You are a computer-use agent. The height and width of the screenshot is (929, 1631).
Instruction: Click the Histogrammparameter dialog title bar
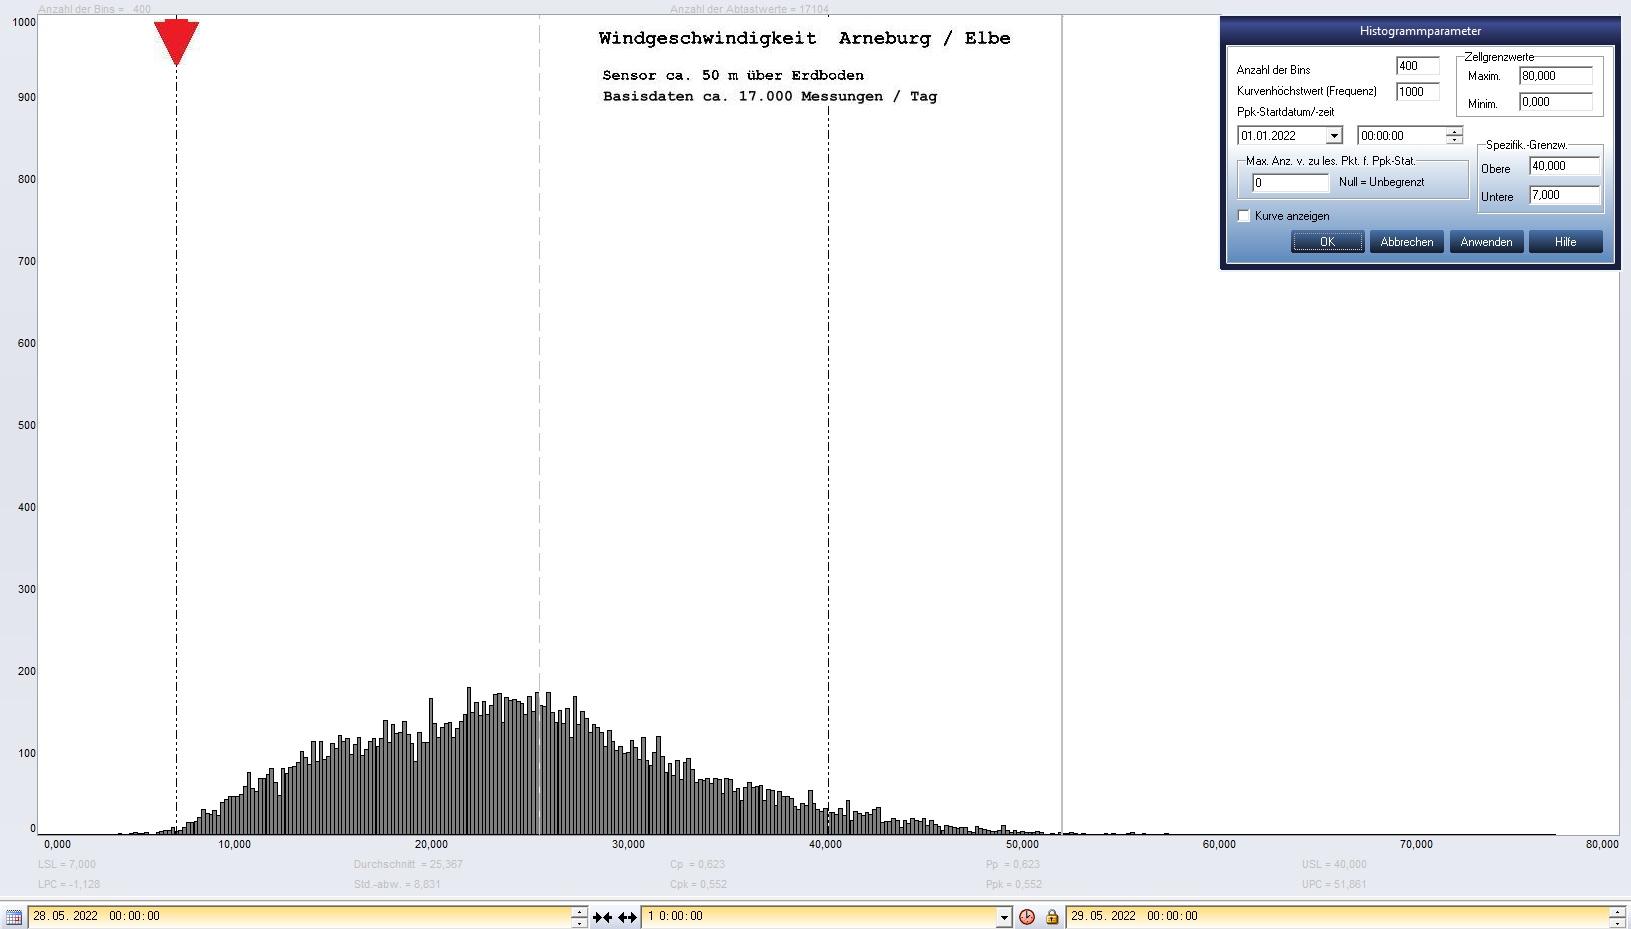1420,31
